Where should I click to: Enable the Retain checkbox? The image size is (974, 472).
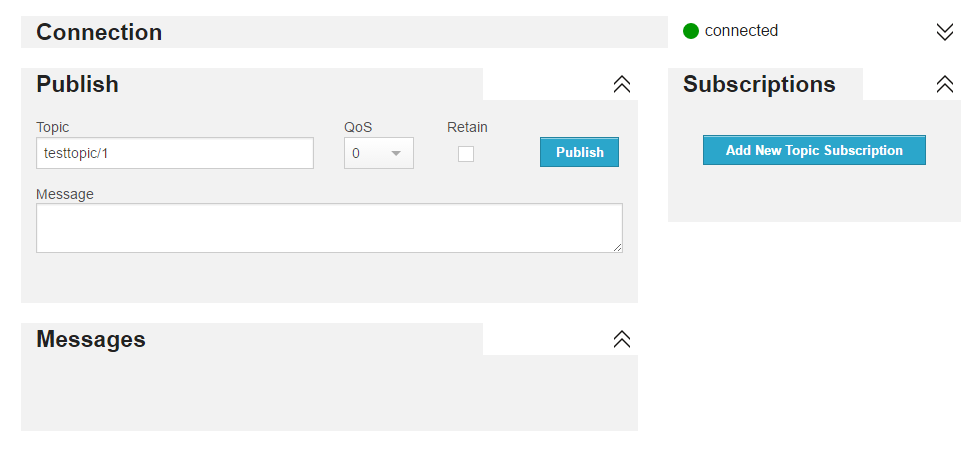(466, 154)
